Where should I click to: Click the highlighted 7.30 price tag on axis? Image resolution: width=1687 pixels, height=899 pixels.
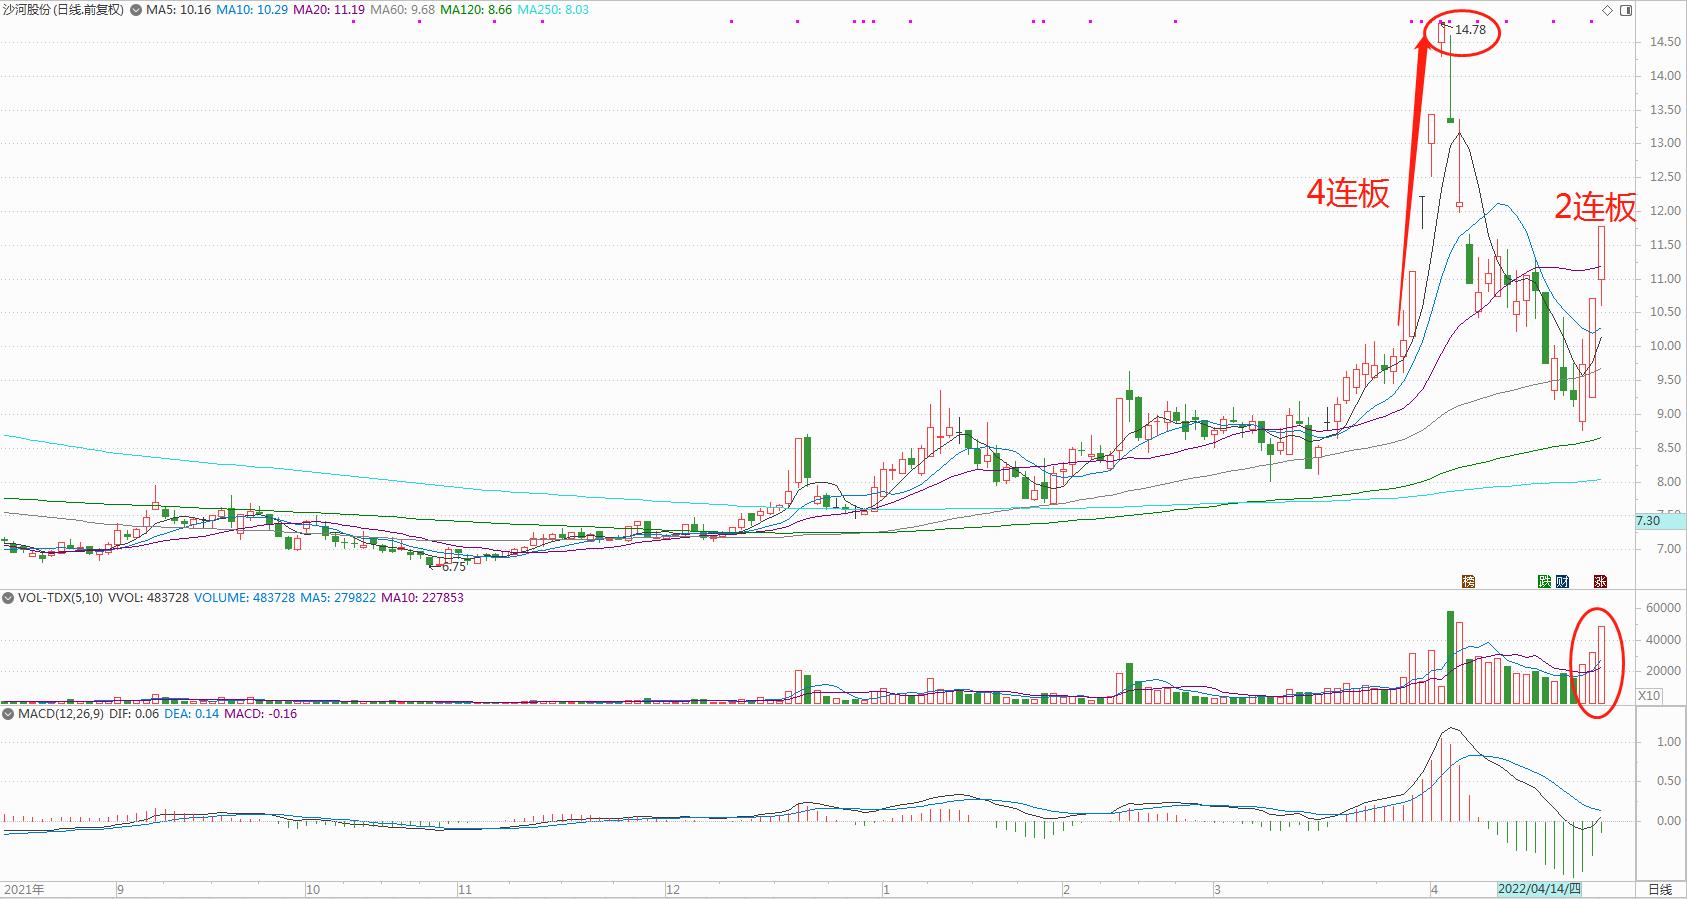tap(1660, 521)
